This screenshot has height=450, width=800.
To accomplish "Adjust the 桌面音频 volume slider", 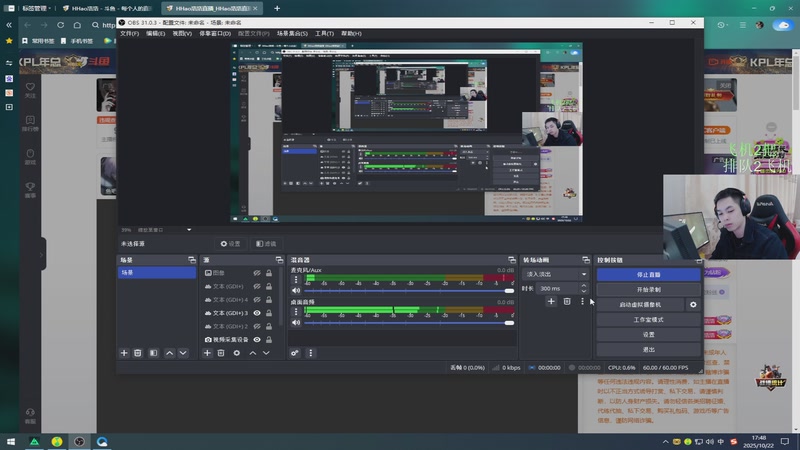I will [409, 323].
